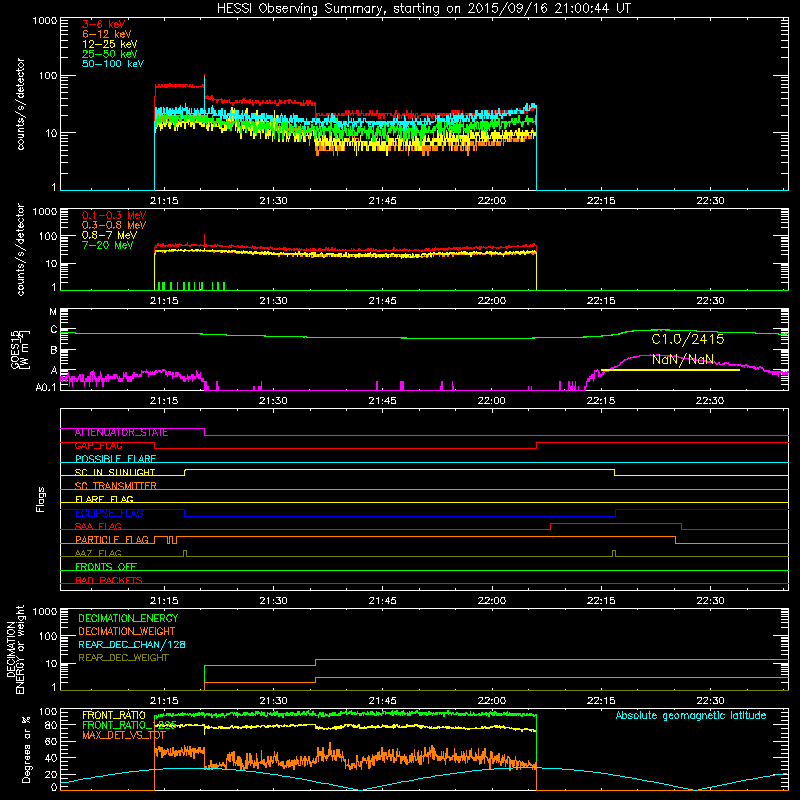Click the yellow GOES flare duration bar

click(670, 370)
